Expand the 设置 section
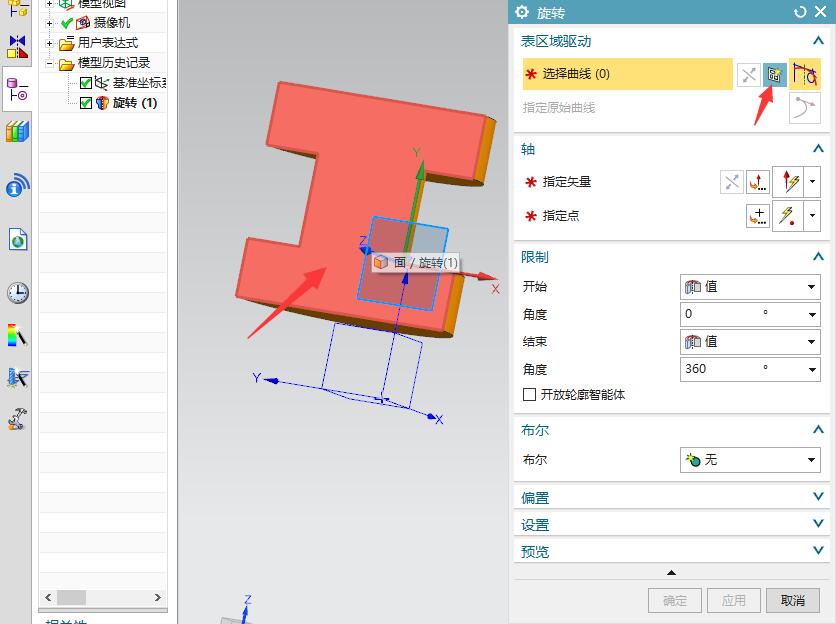Image resolution: width=836 pixels, height=624 pixels. pos(818,524)
